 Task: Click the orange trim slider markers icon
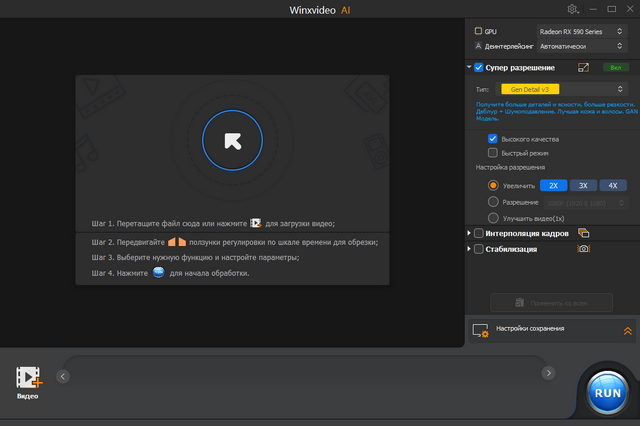click(x=177, y=242)
